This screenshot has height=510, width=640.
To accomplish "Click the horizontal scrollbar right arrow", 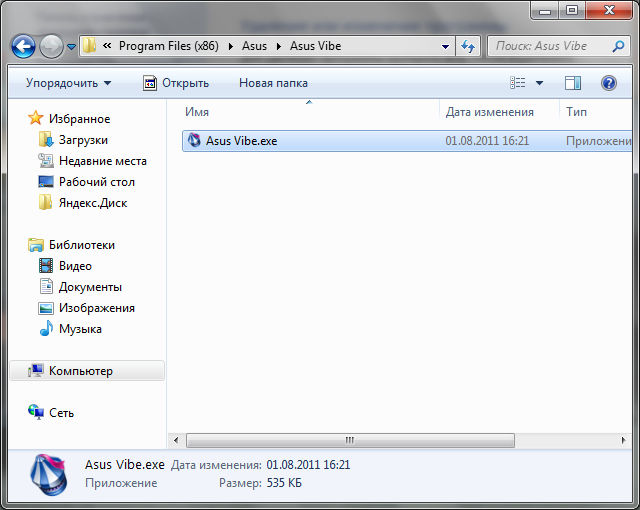I will coord(623,440).
